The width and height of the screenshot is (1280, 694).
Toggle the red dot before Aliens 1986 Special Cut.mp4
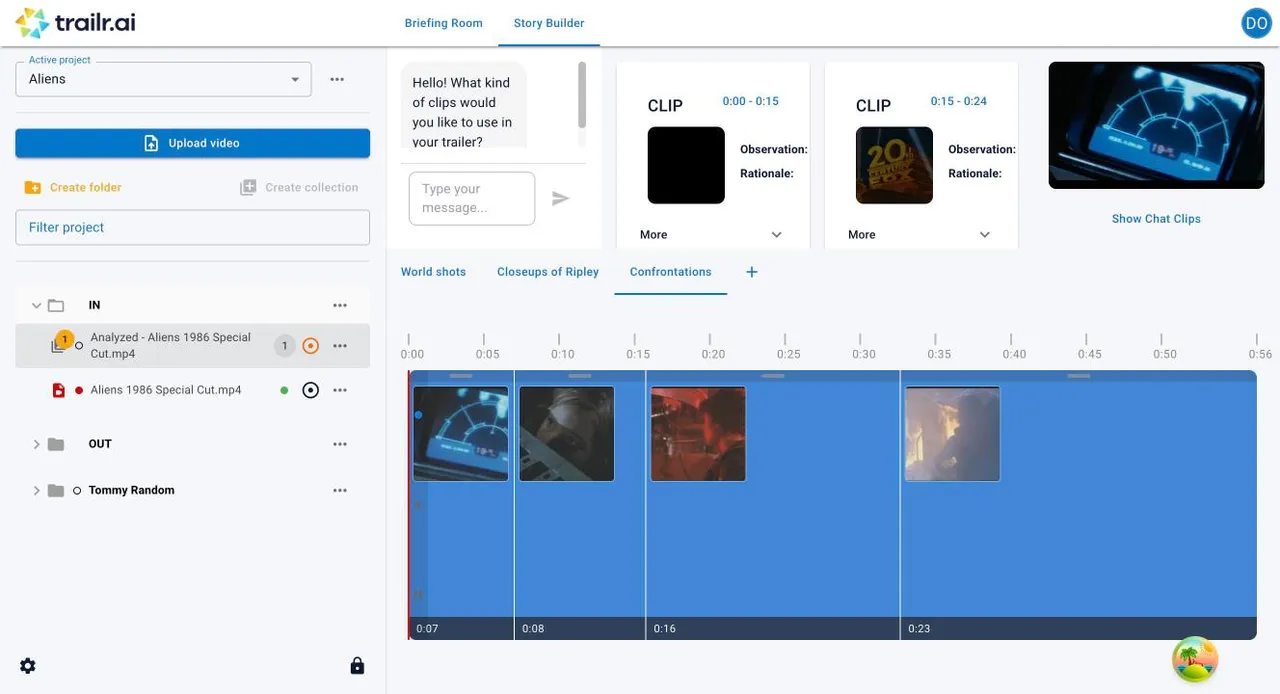pos(79,390)
